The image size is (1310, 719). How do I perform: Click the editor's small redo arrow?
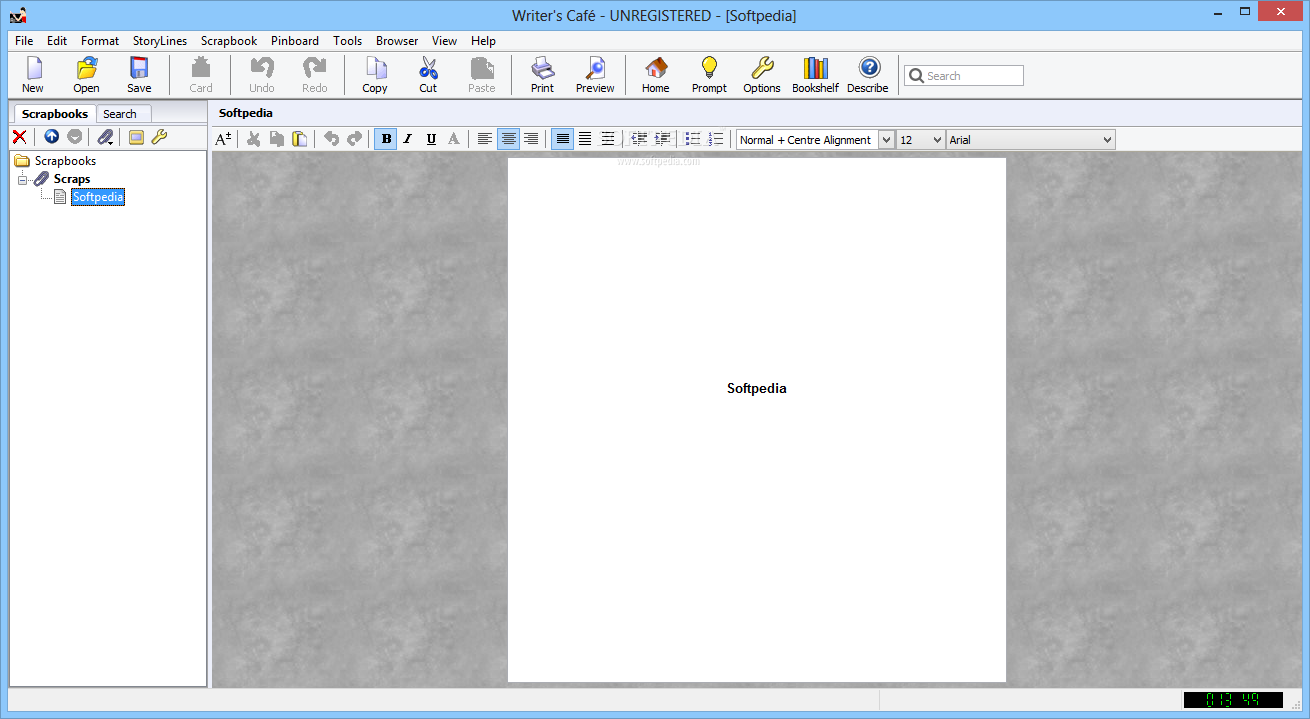coord(354,139)
